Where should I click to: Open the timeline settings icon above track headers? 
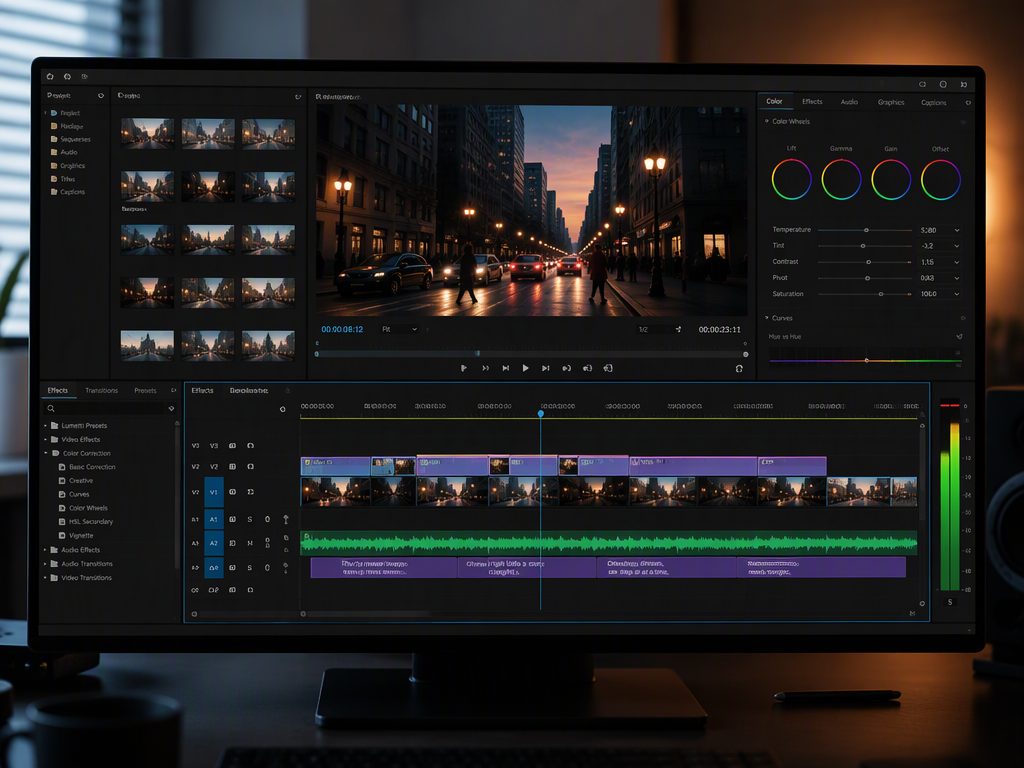[x=282, y=409]
